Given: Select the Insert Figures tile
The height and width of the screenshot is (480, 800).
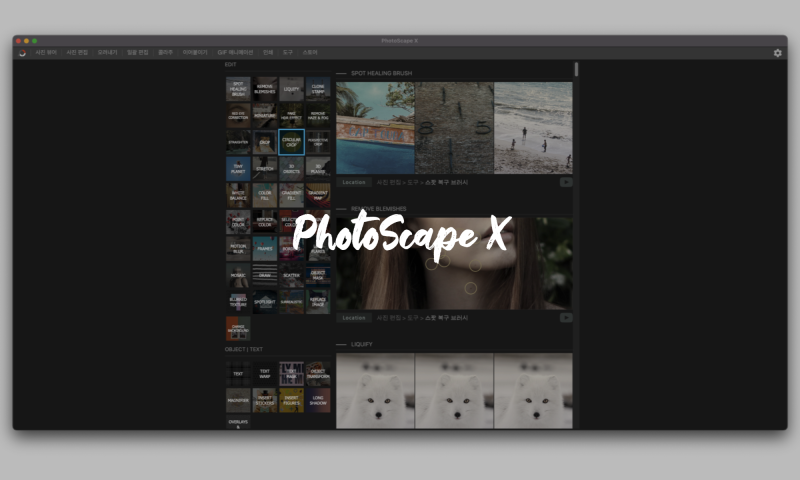Looking at the screenshot, I should [291, 400].
